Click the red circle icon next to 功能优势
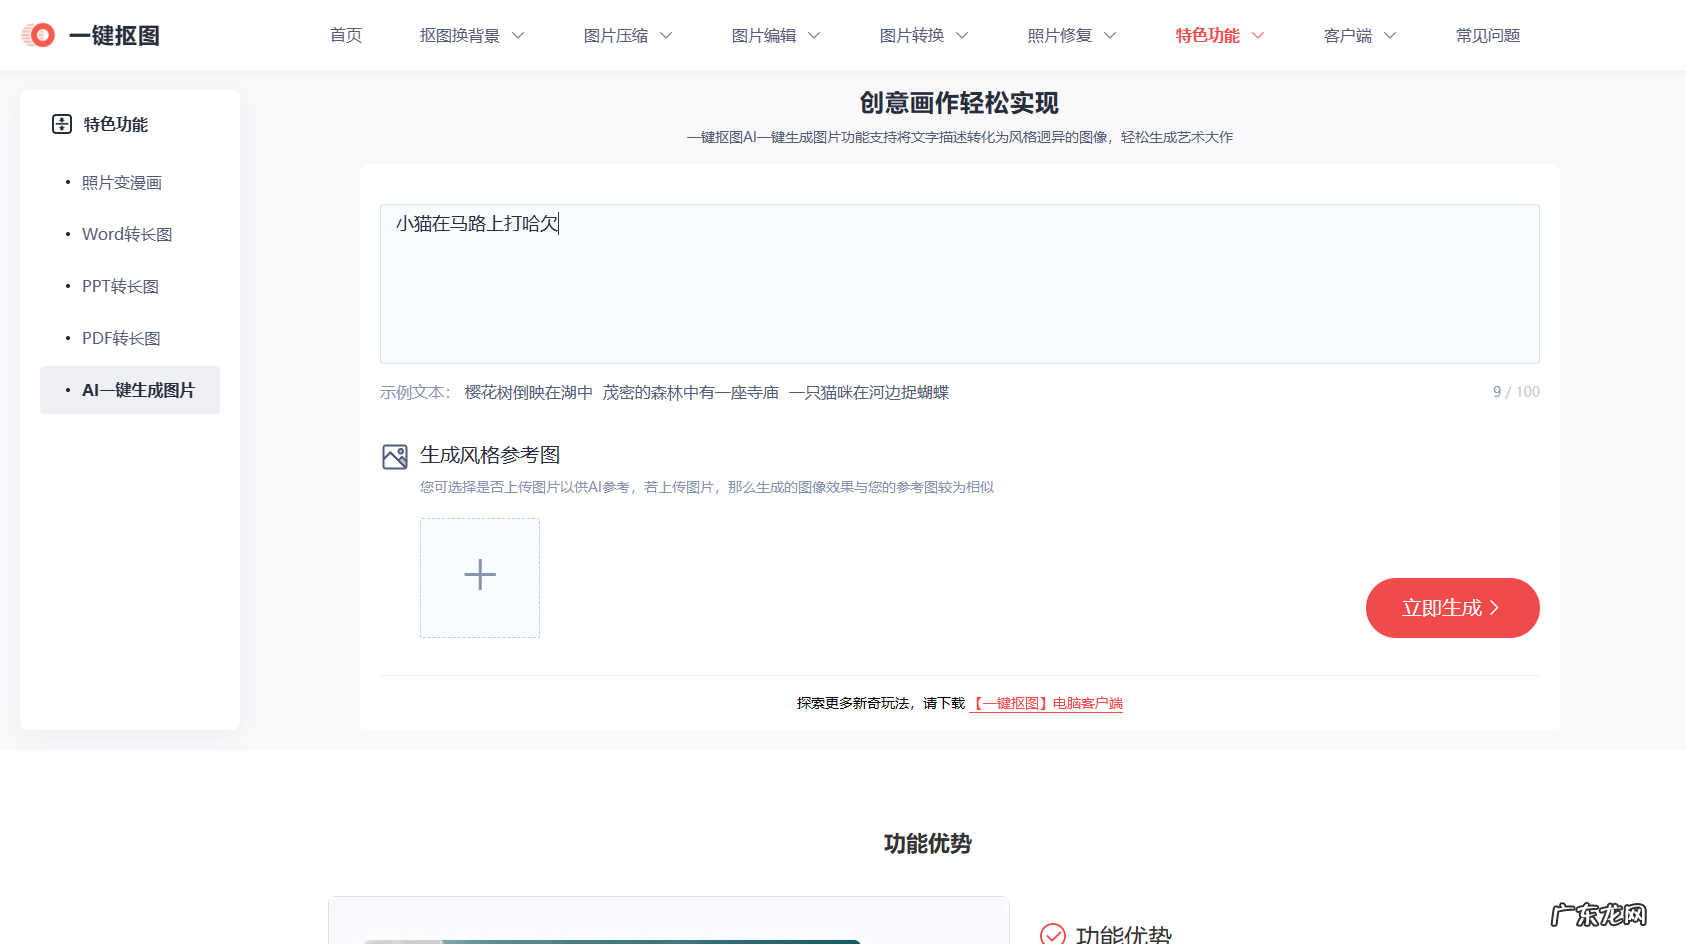Viewport: 1685px width, 944px height. (x=1053, y=933)
